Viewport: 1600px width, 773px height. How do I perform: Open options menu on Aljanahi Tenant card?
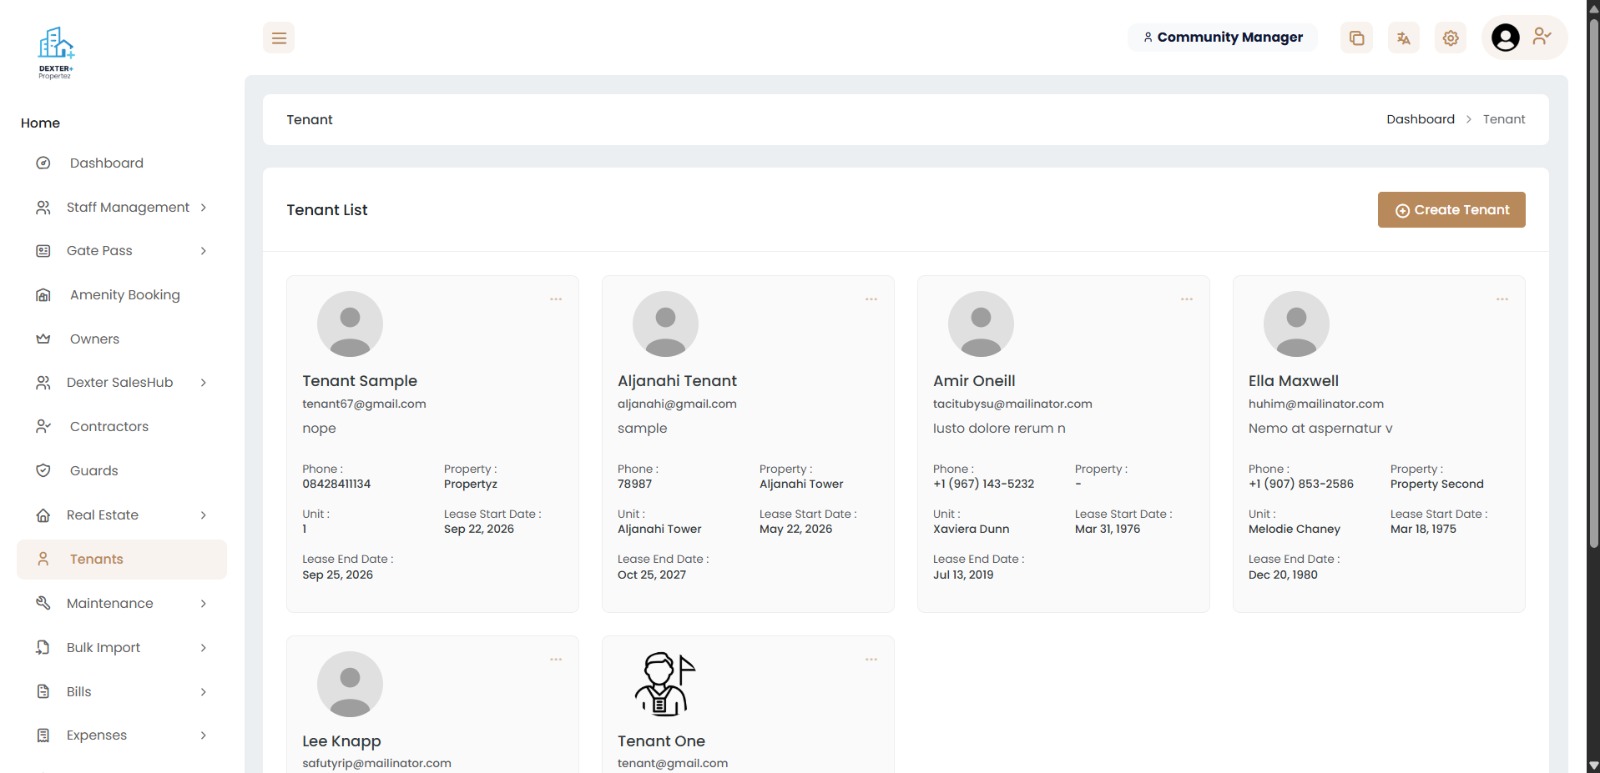[871, 299]
